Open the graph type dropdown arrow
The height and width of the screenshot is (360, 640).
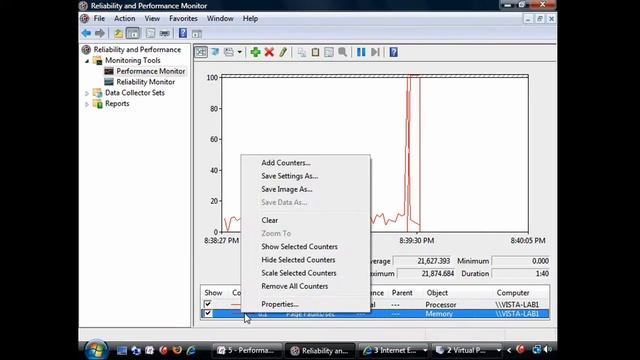(x=240, y=52)
